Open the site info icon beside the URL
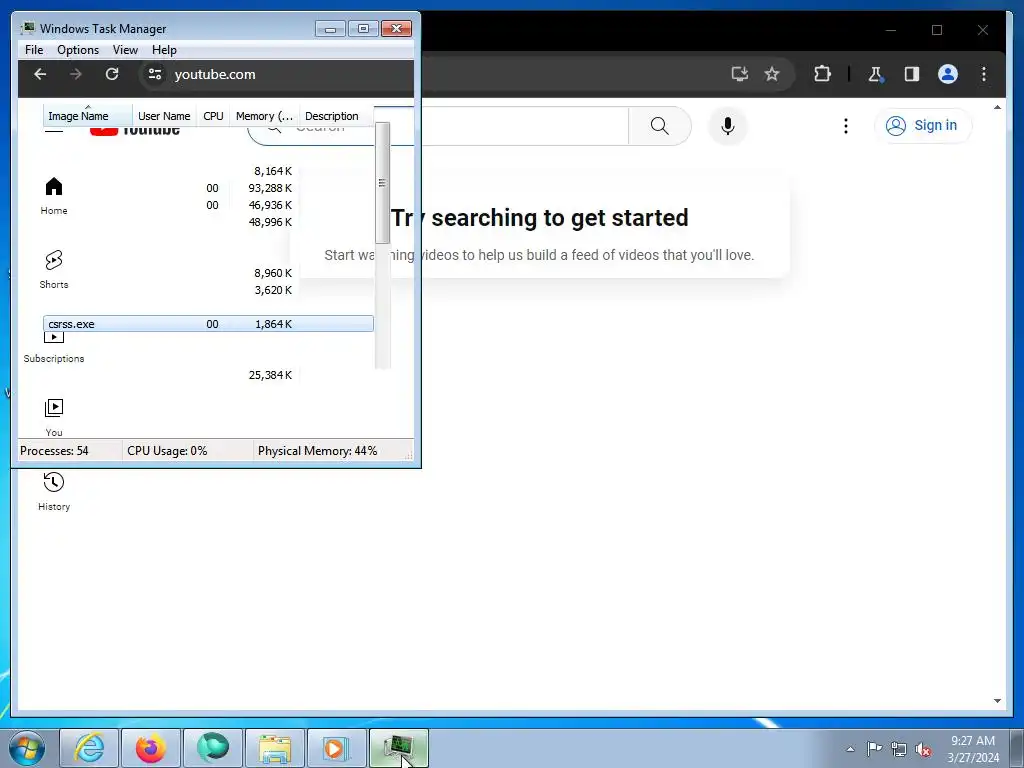The width and height of the screenshot is (1024, 768). click(x=155, y=74)
